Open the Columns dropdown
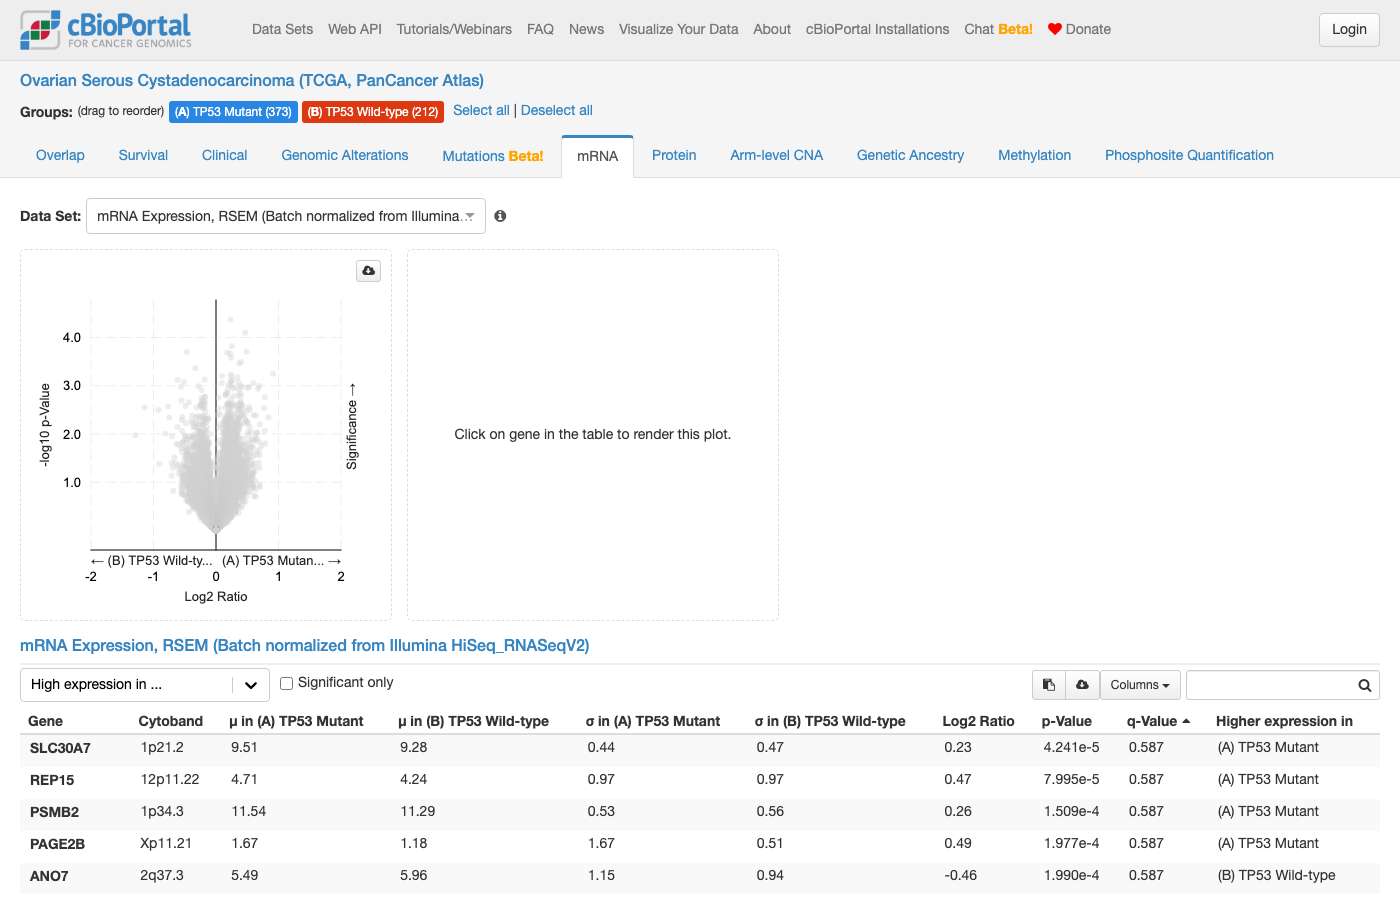 click(1140, 685)
